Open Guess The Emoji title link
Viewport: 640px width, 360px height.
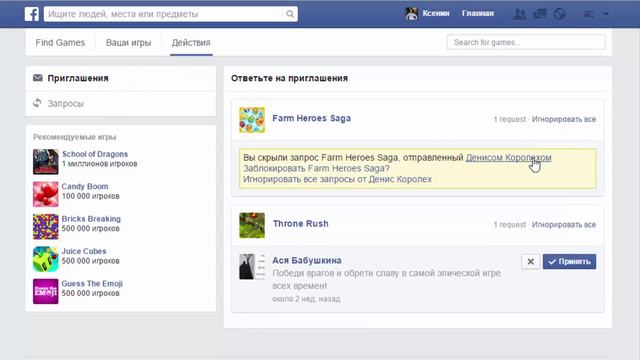(92, 283)
